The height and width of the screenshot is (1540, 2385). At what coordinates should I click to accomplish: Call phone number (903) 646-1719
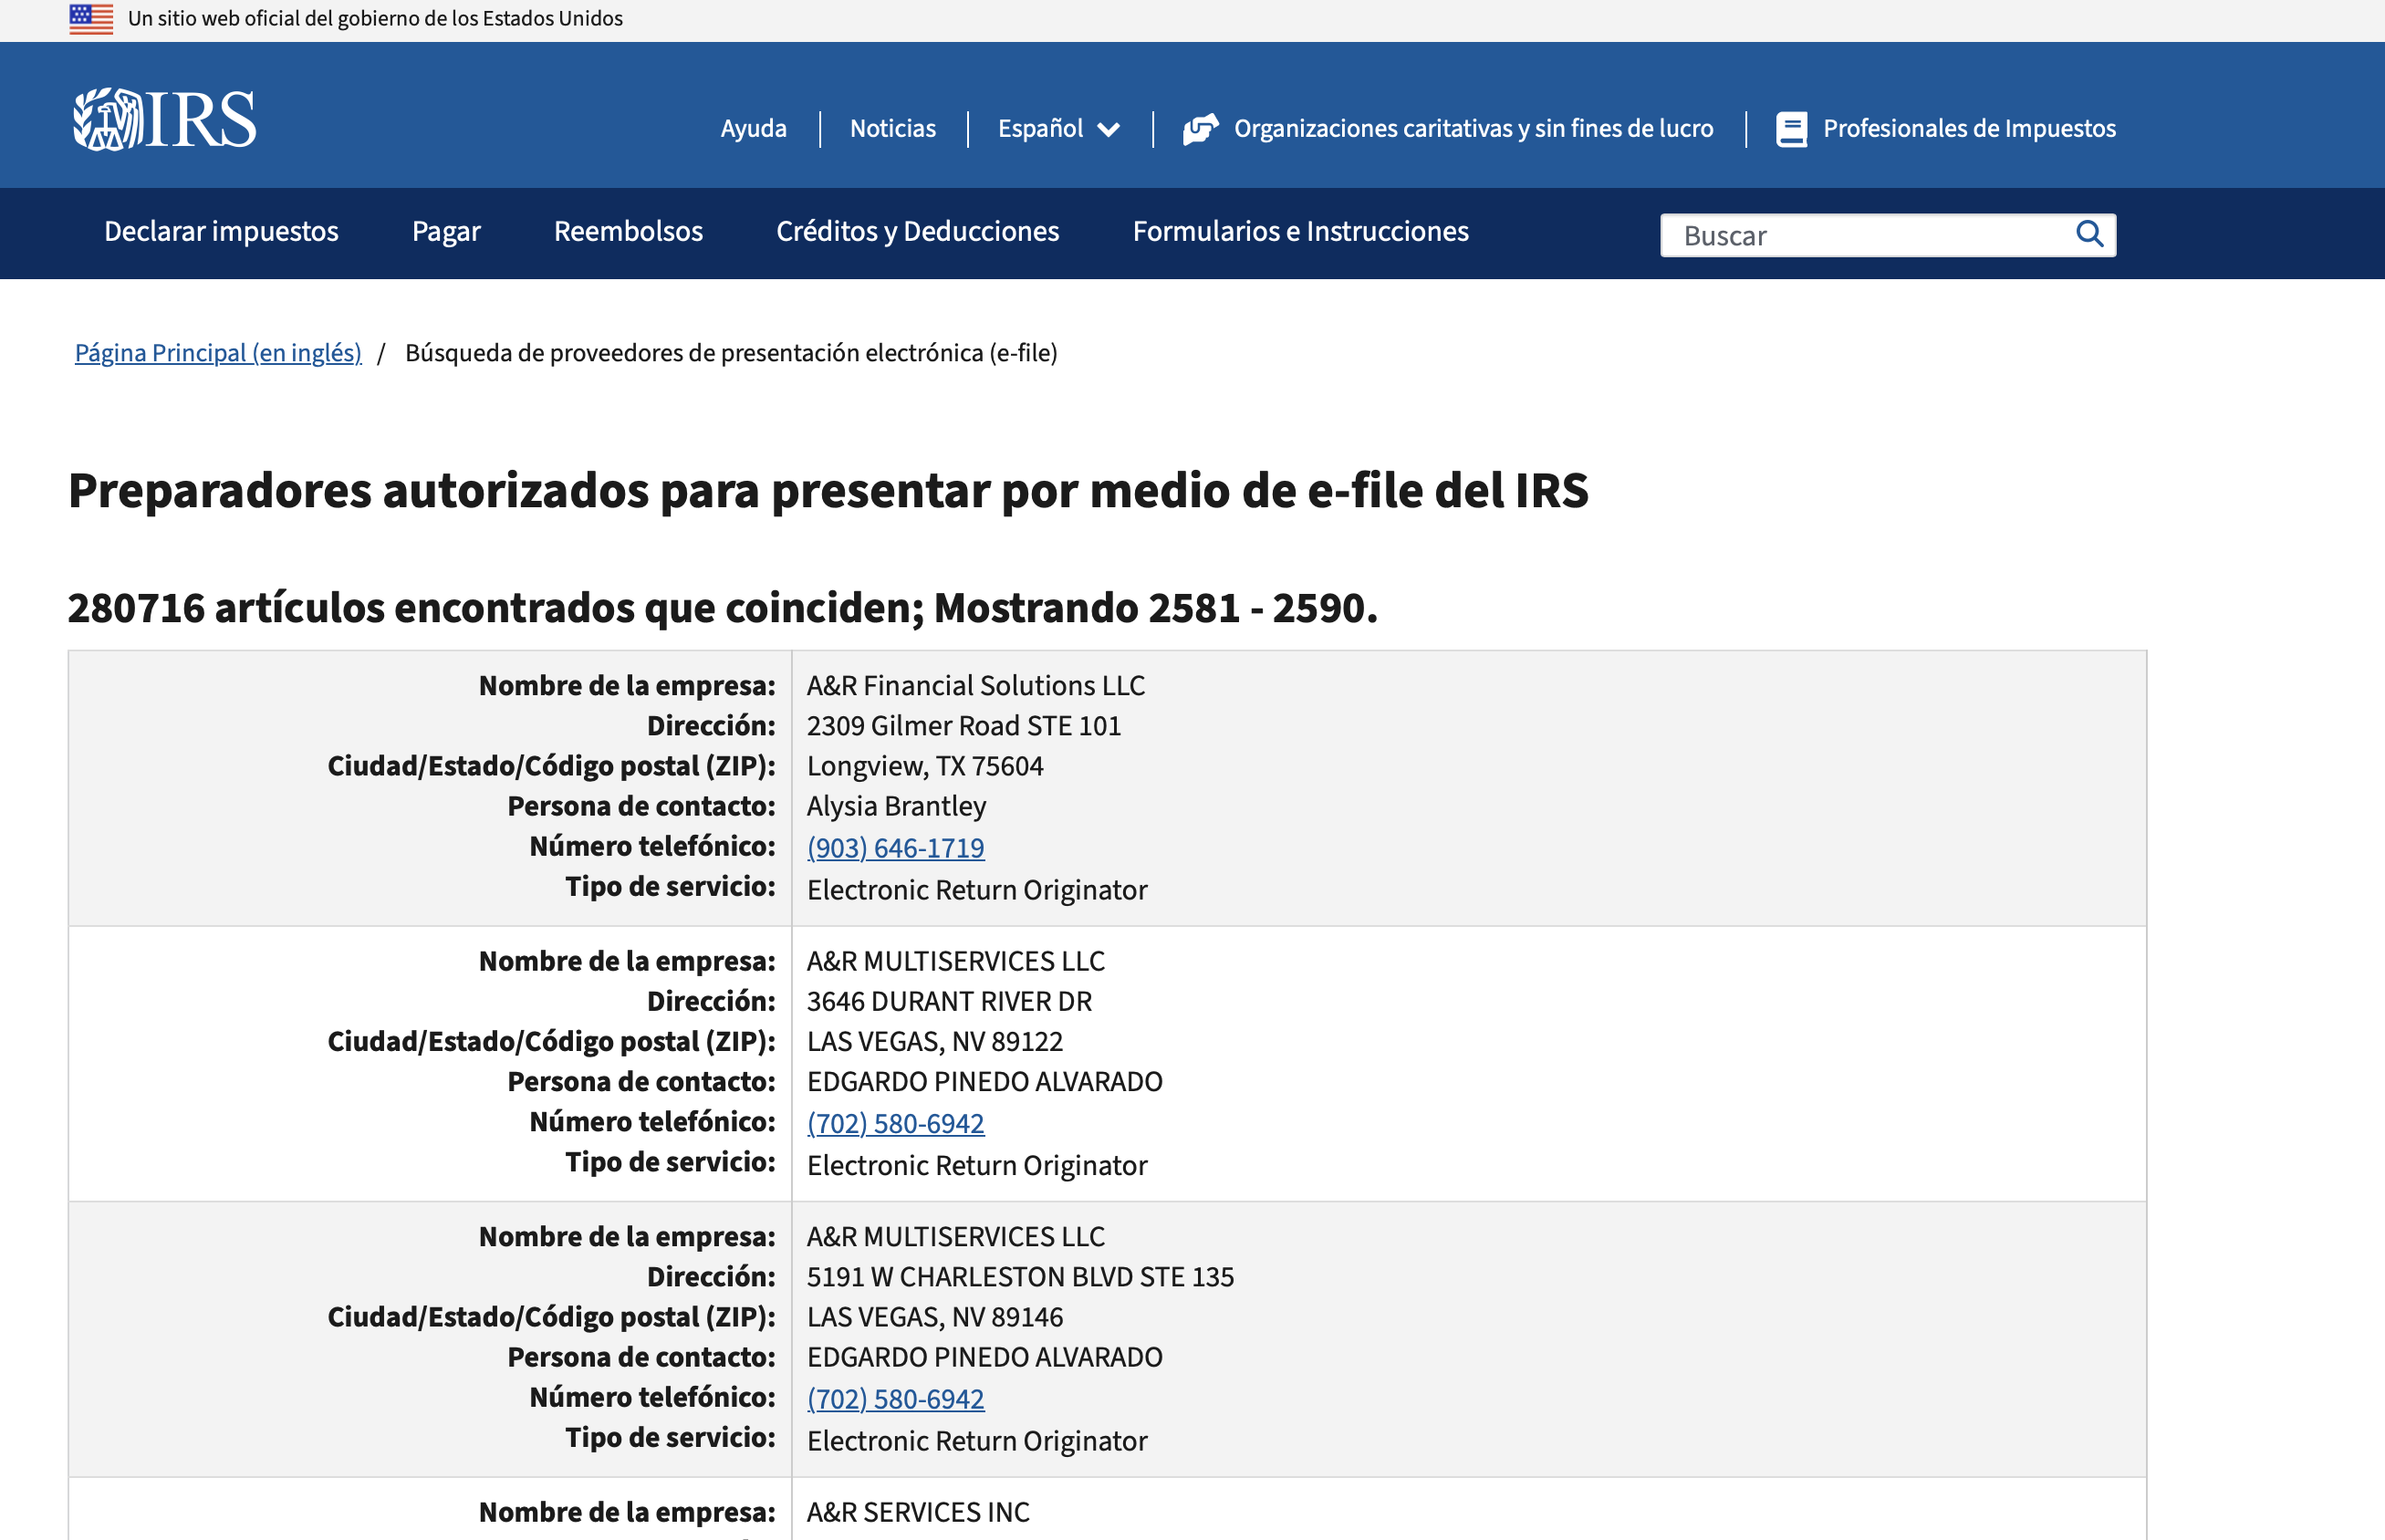coord(895,848)
